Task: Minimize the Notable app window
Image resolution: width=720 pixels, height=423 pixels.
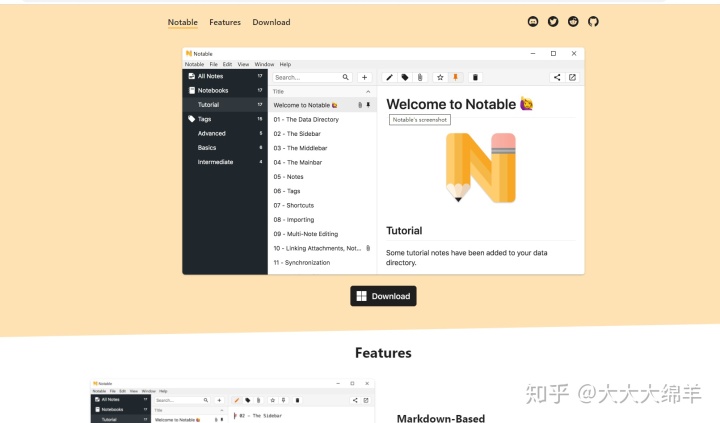Action: click(533, 53)
